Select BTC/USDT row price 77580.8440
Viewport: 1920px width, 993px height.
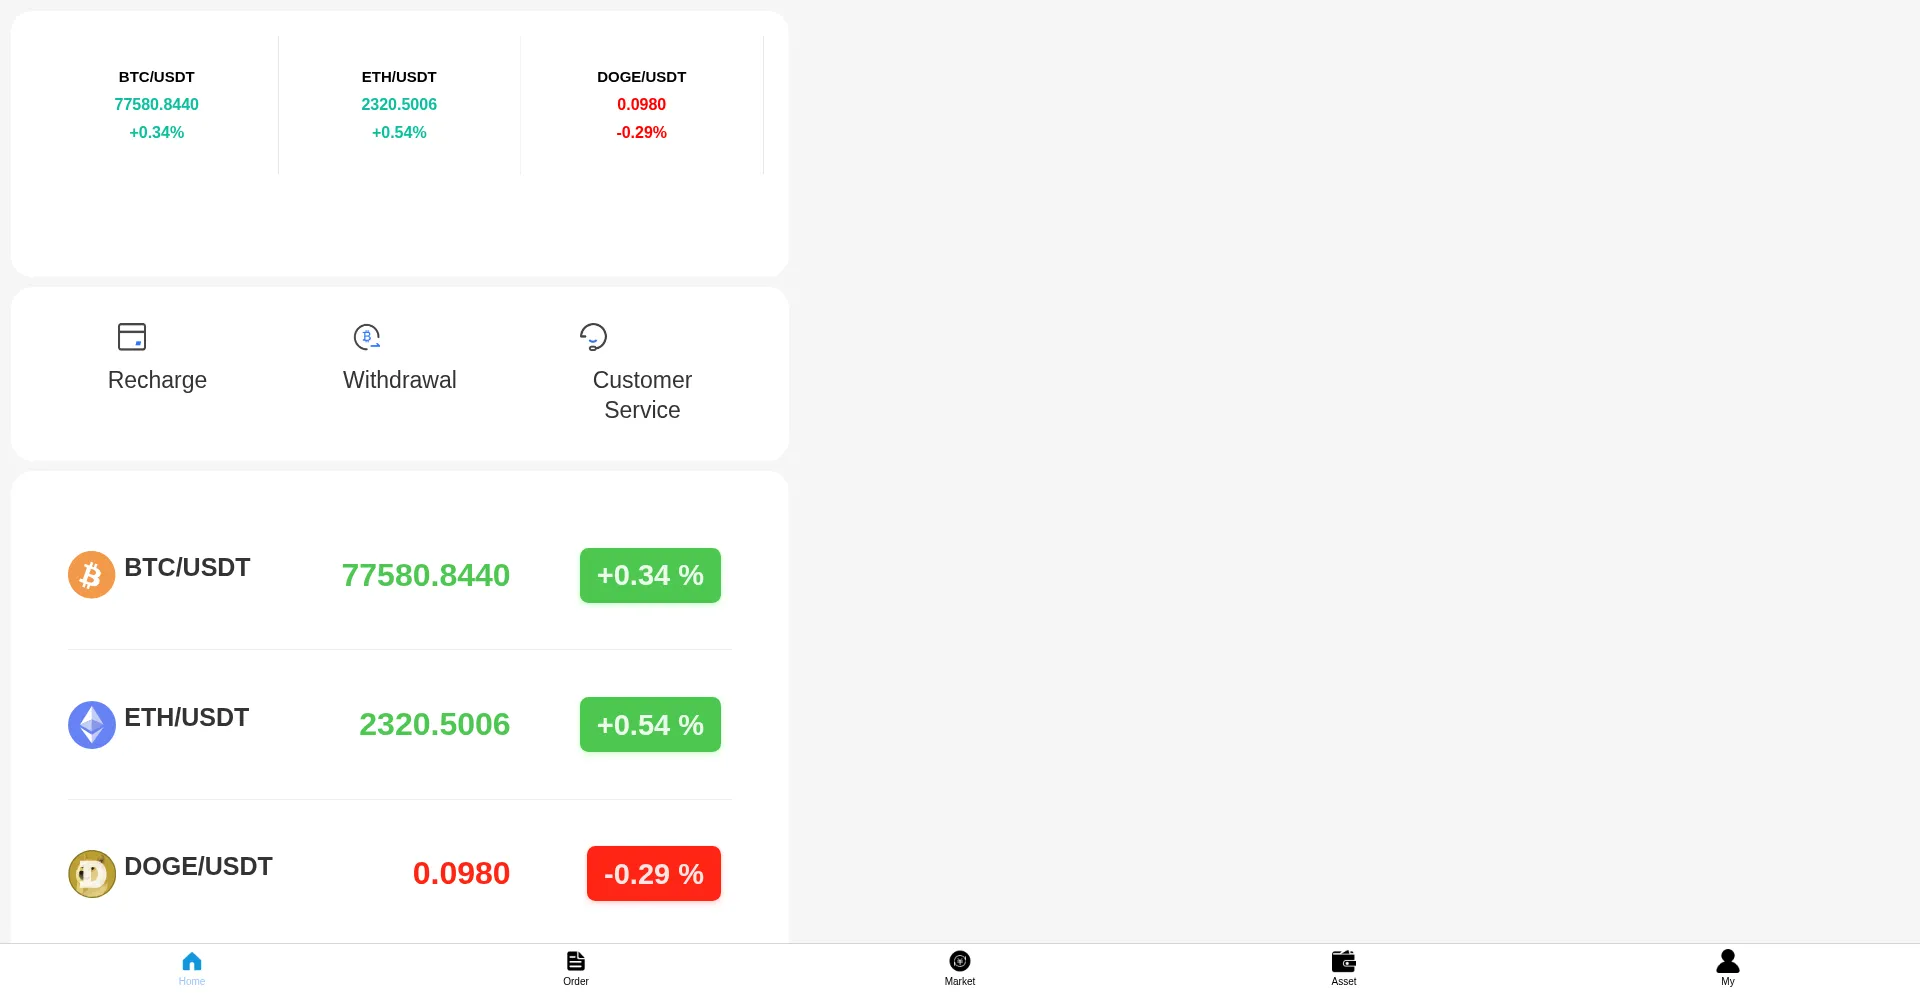pyautogui.click(x=426, y=575)
